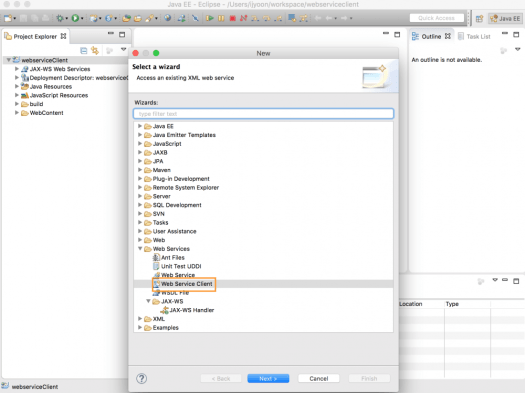The height and width of the screenshot is (393, 525).
Task: Click the Suspend pause icon
Action: point(221,18)
